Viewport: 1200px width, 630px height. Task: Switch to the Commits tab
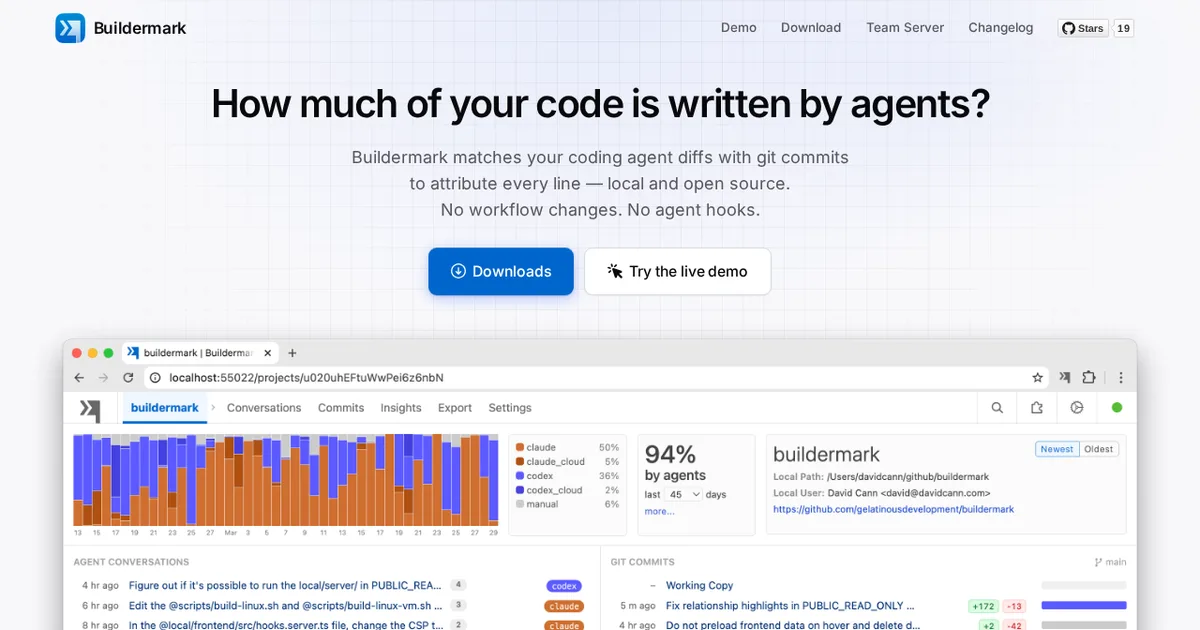click(x=341, y=408)
